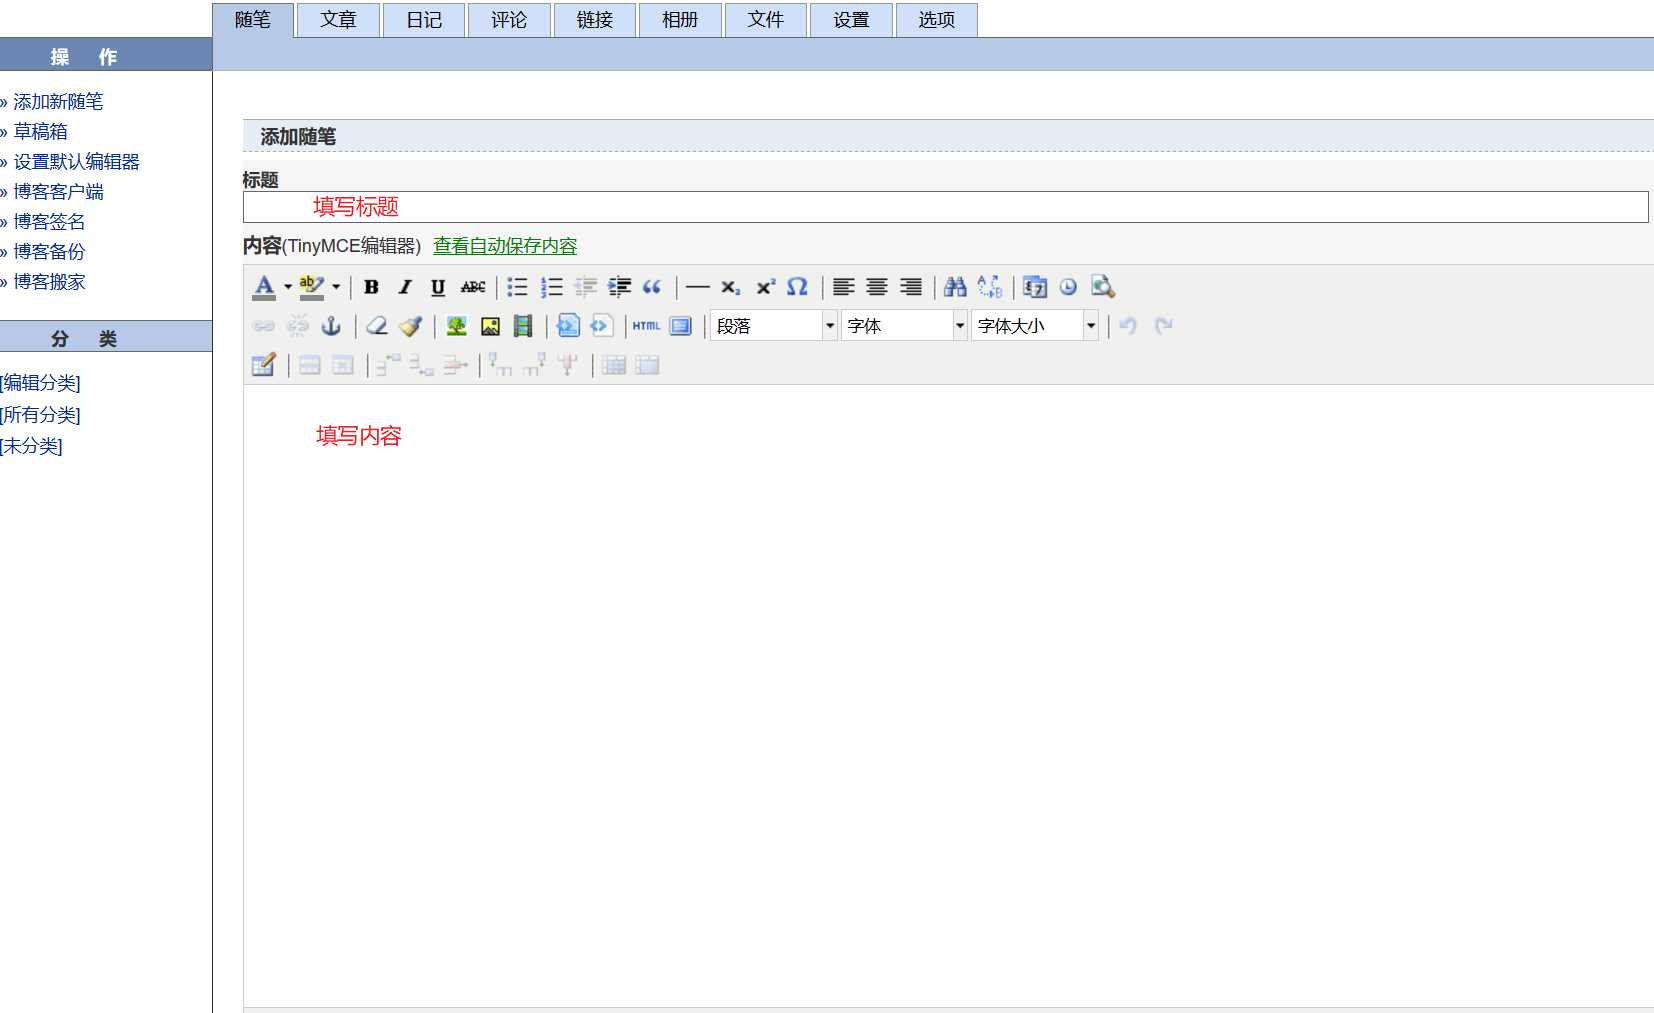Insert a horizontal rule

[x=698, y=287]
